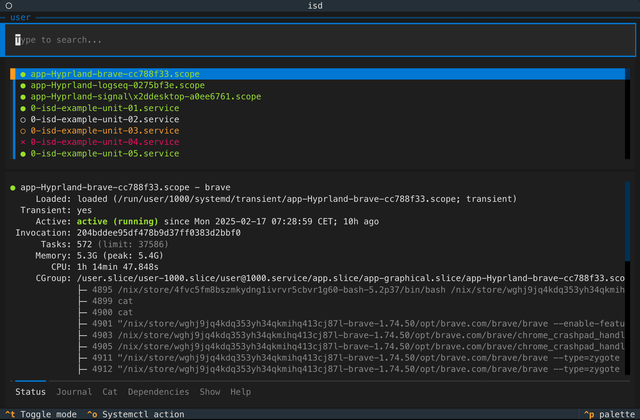Screen dimensions: 640x420
Task: Click the CGroup path line
Action: 330,278
